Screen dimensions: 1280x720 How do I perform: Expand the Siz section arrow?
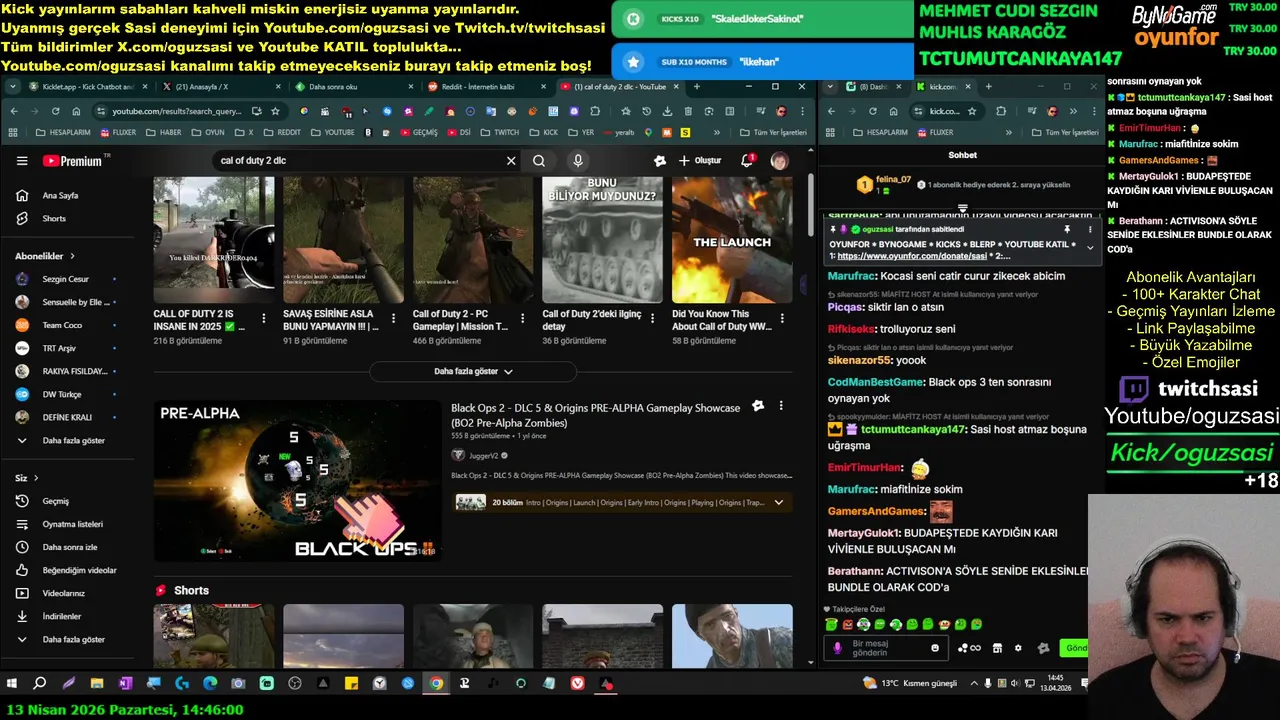coord(36,478)
